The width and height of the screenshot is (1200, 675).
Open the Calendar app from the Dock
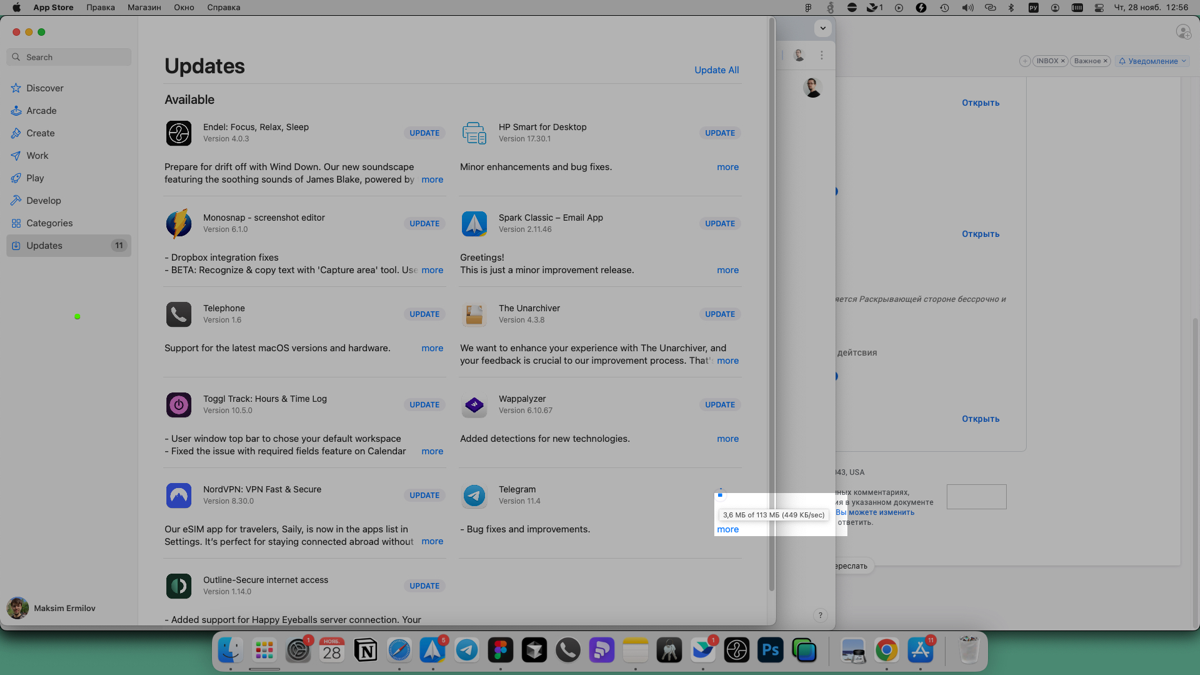pyautogui.click(x=331, y=650)
